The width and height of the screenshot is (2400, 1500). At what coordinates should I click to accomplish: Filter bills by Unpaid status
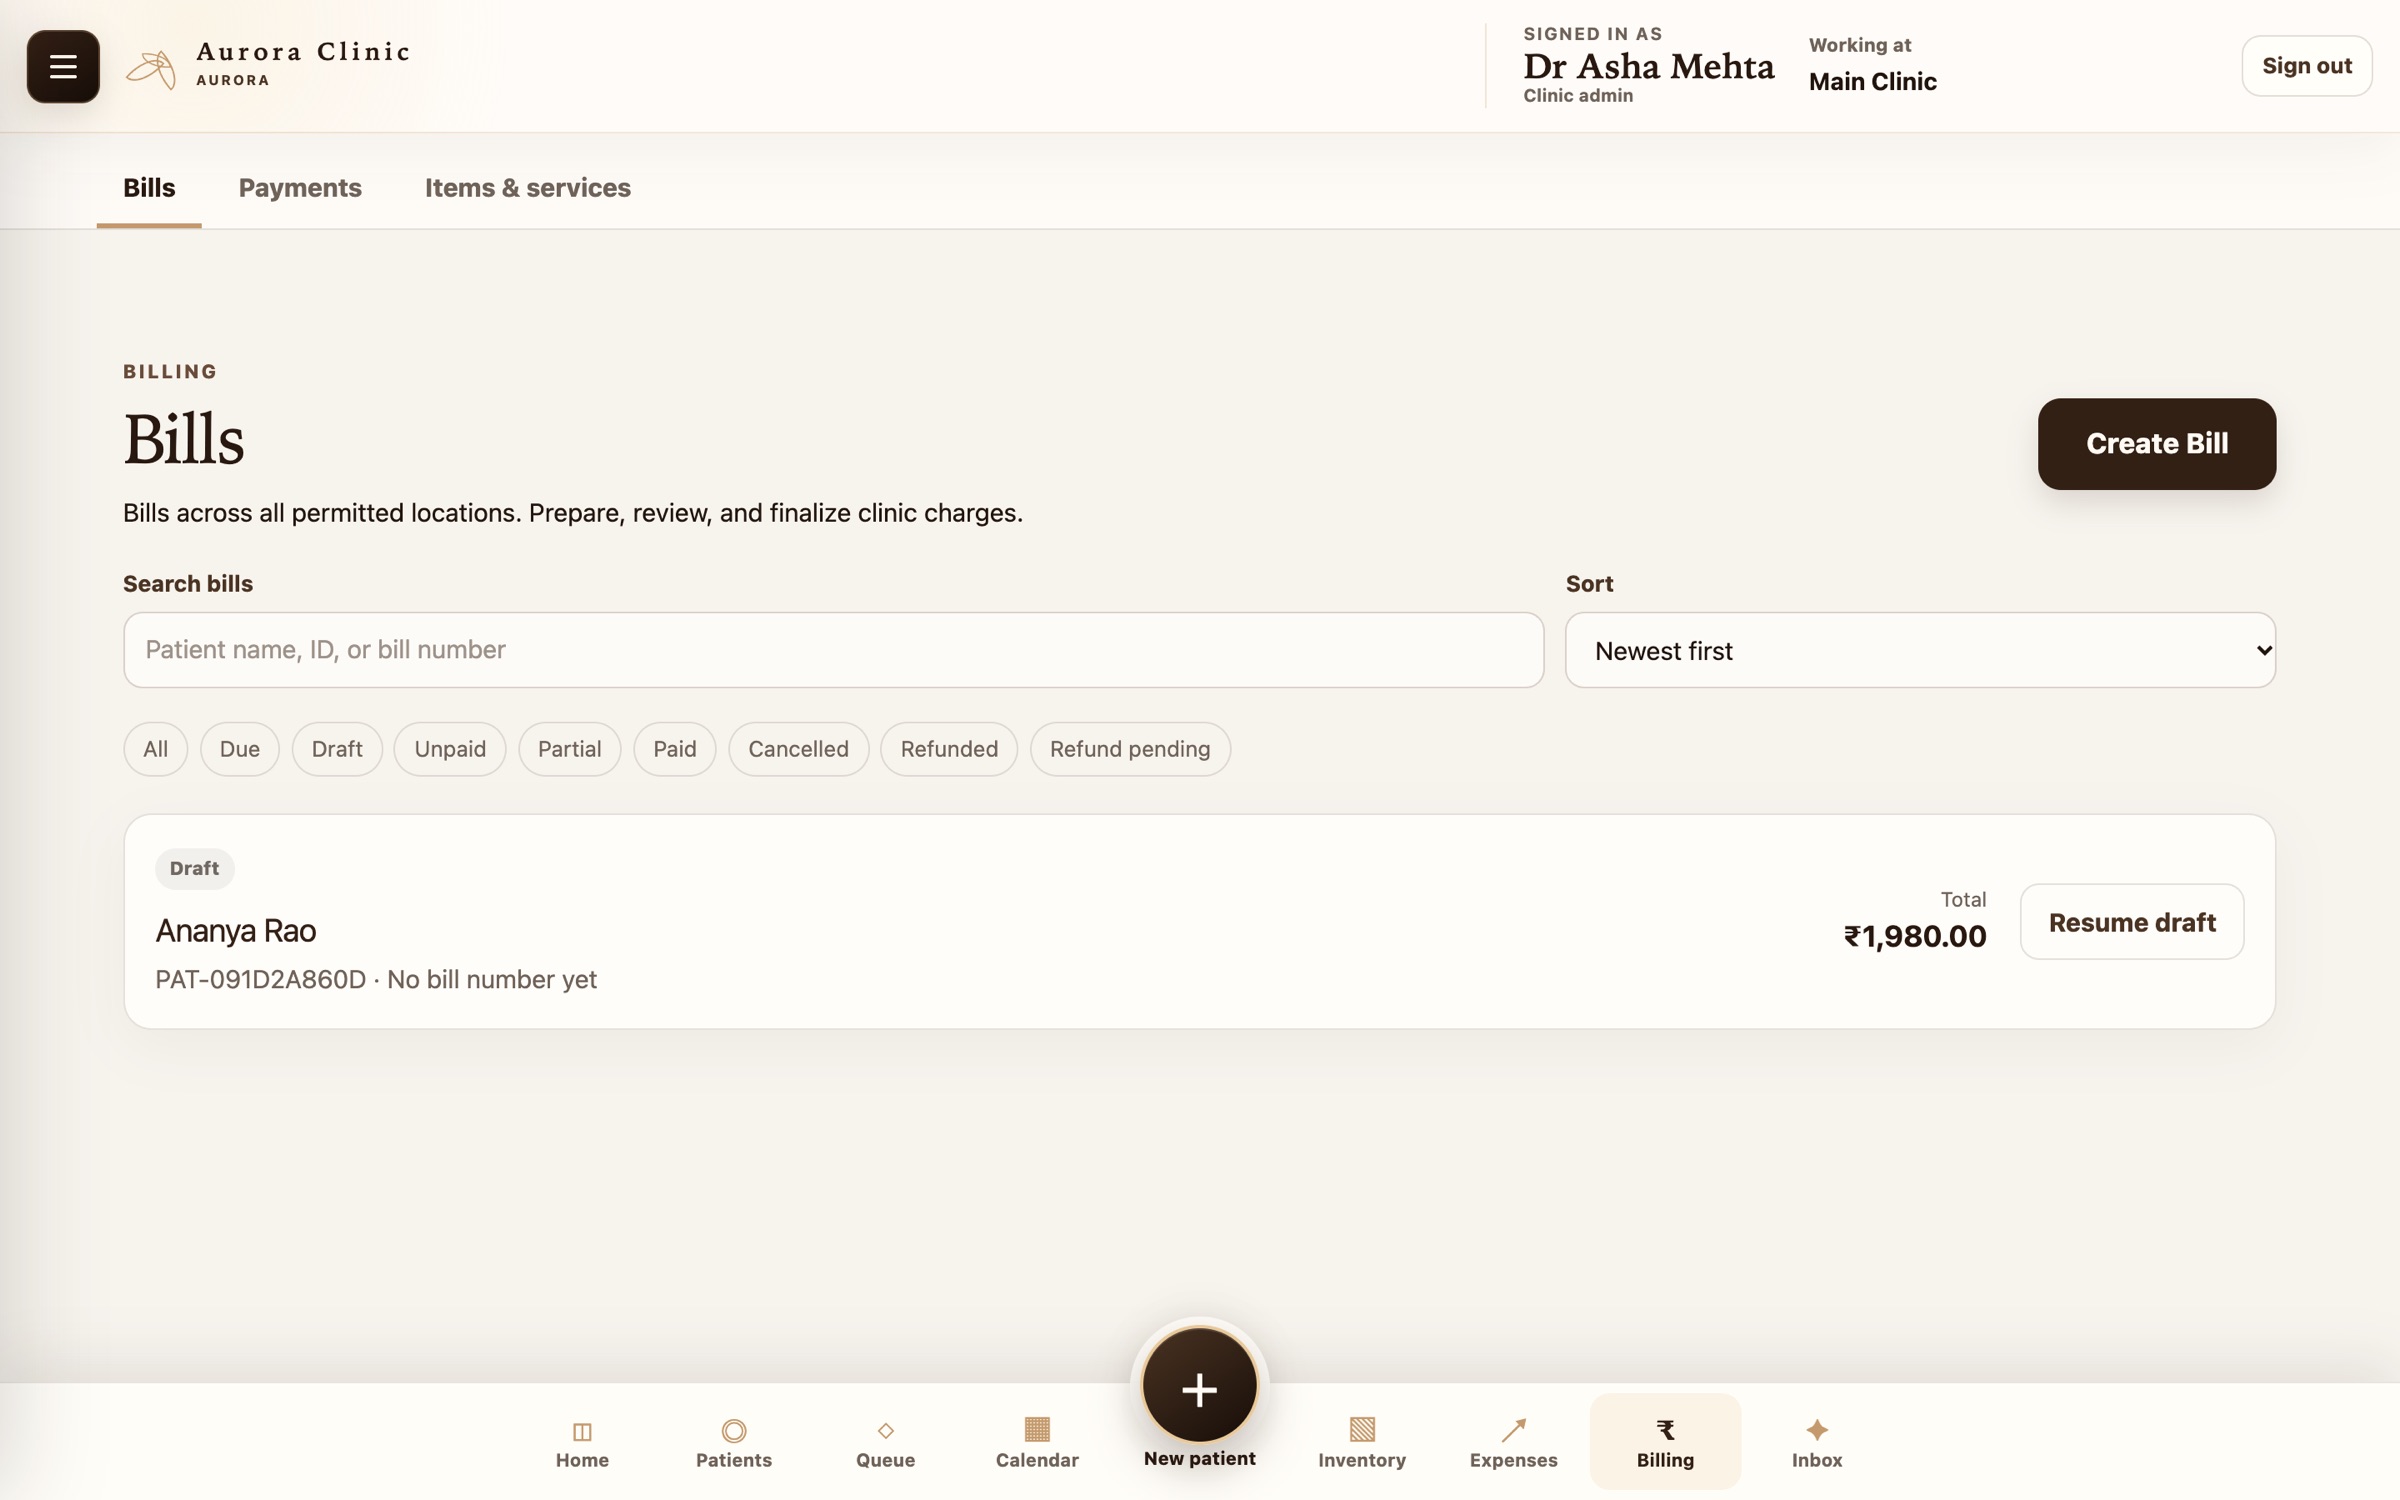coord(450,749)
